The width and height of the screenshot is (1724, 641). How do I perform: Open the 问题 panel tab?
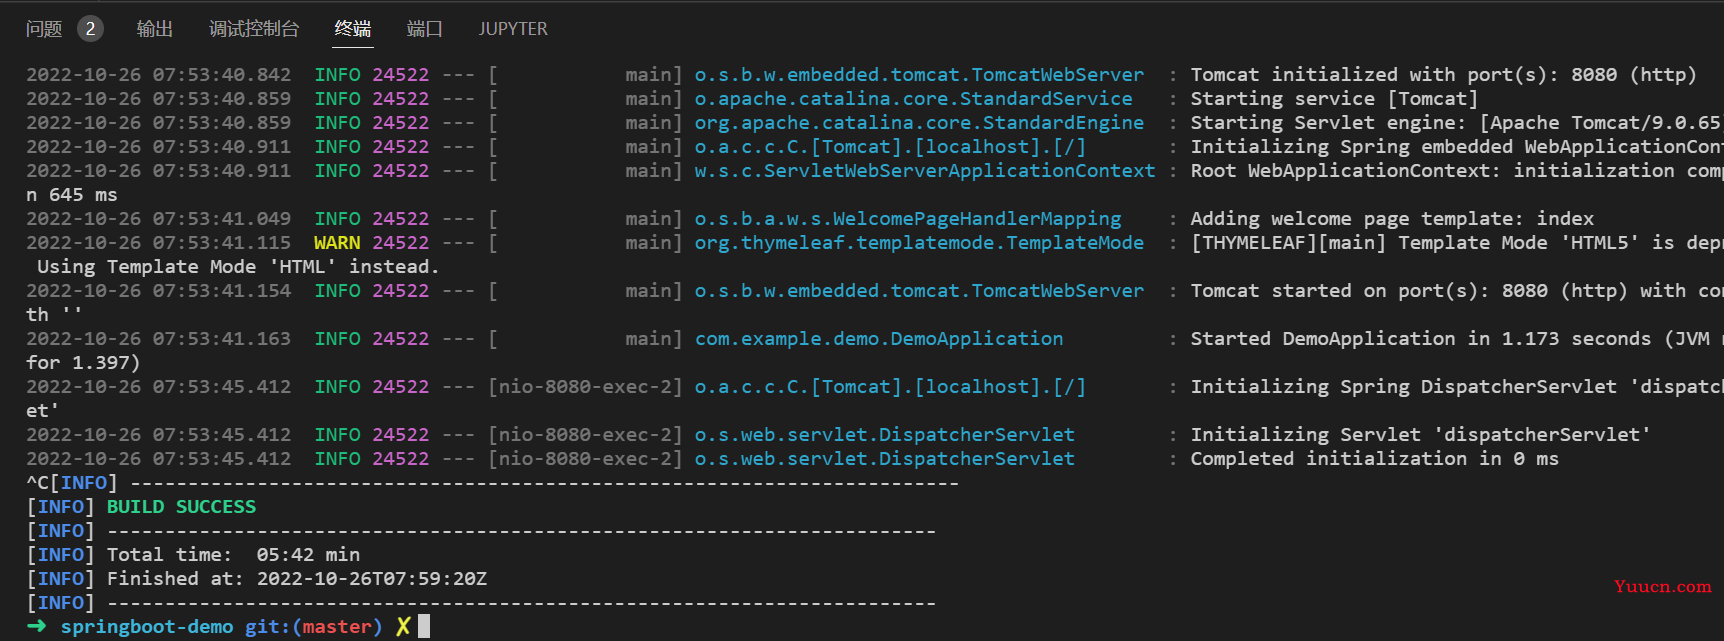pos(44,29)
